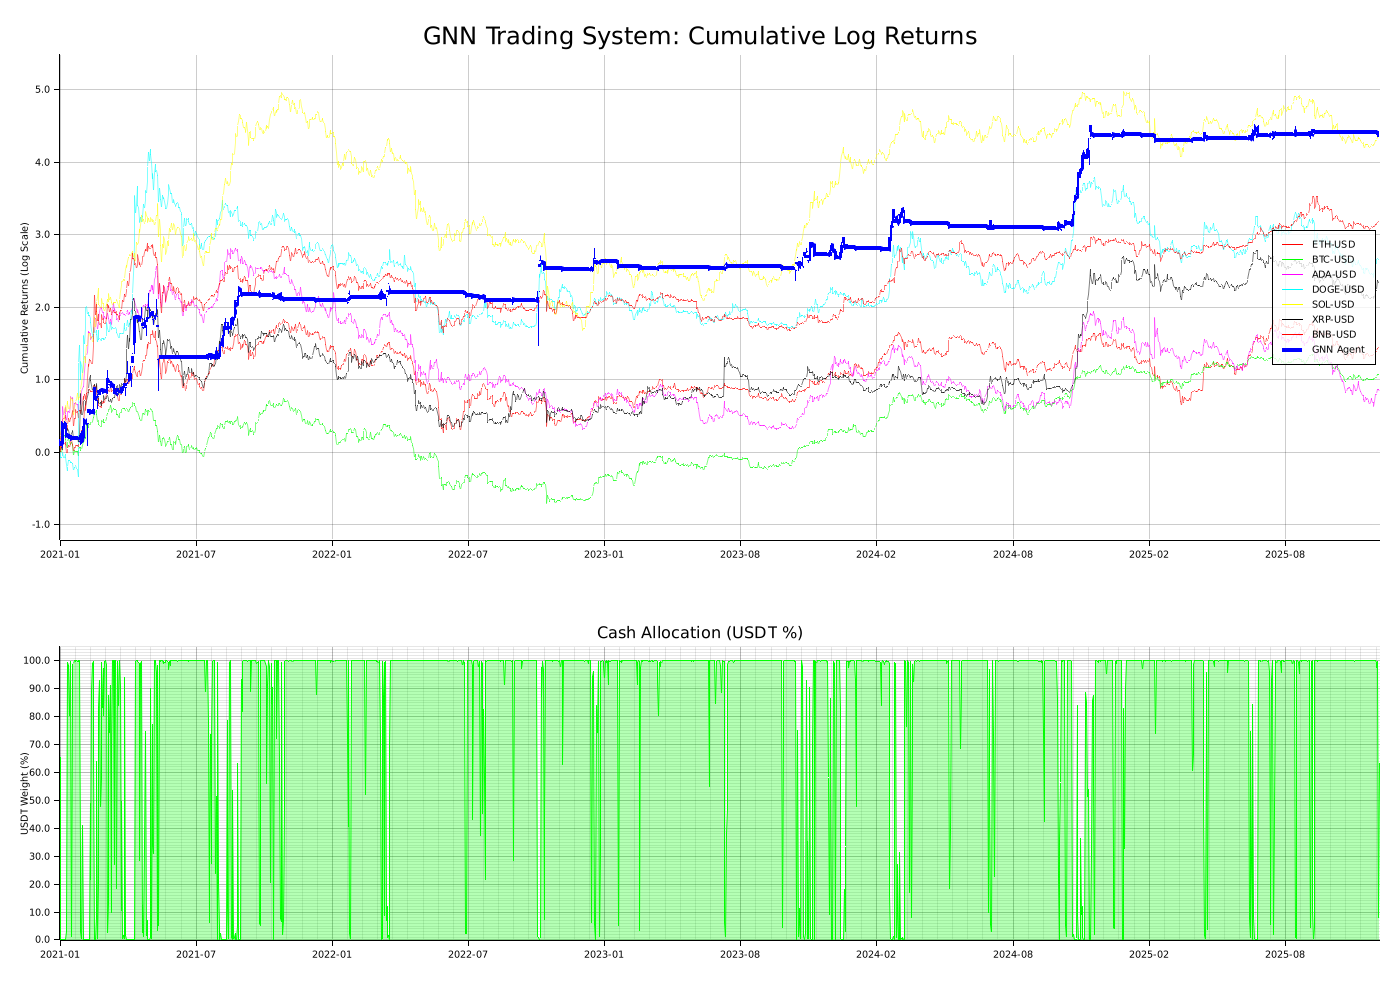This screenshot has width=1400, height=1000.
Task: Click the BNB-USD legend line sample
Action: point(1292,333)
